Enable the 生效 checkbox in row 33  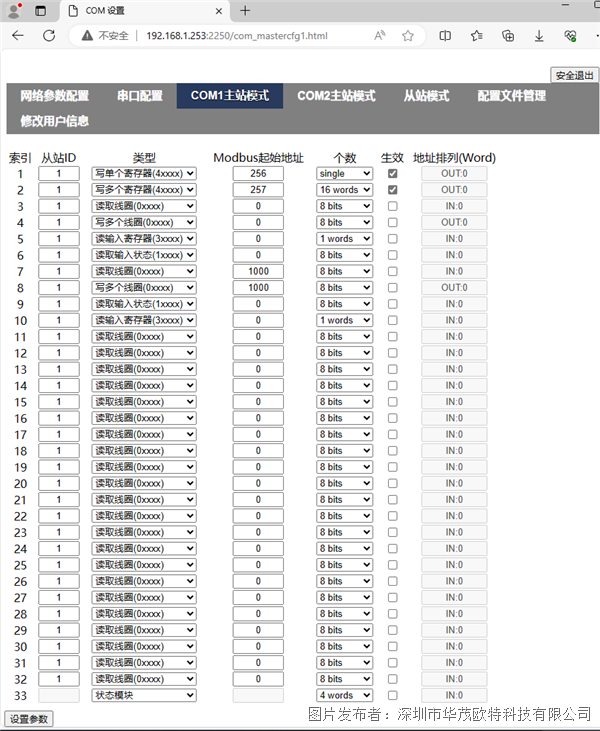point(393,695)
